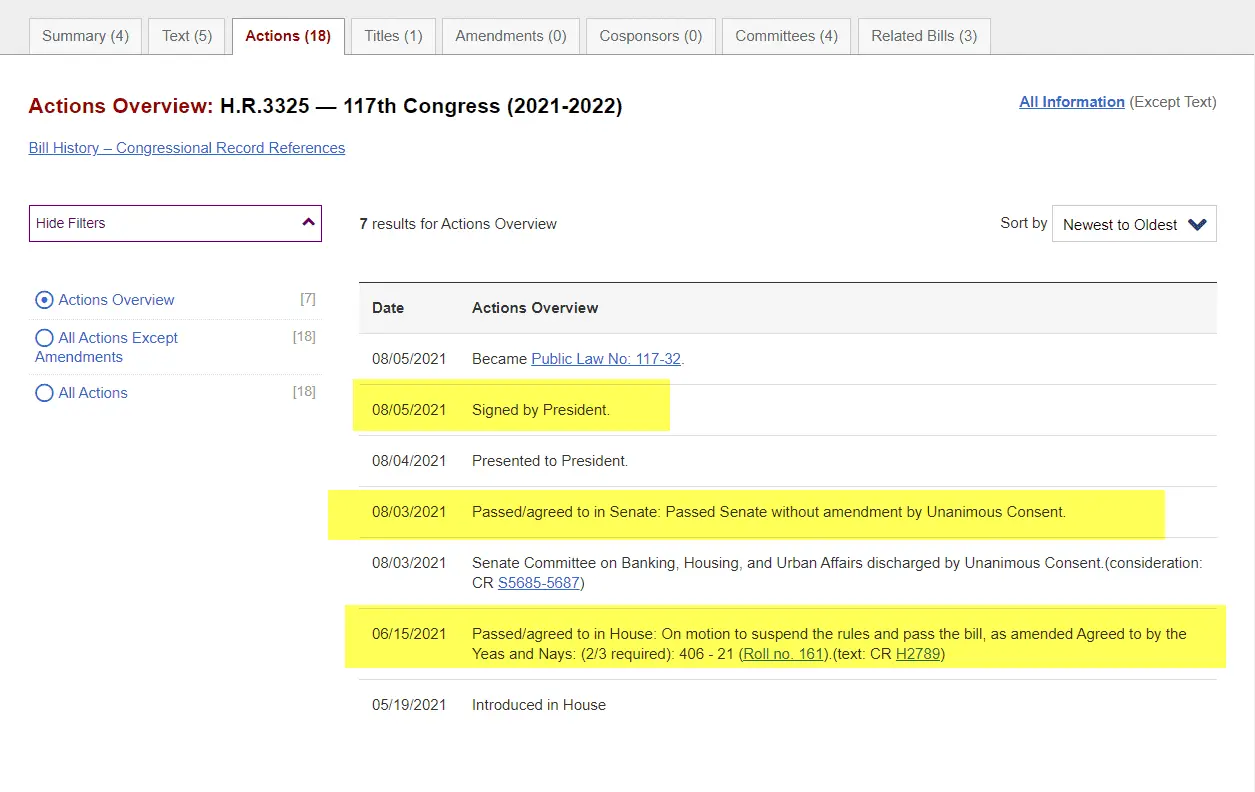Screen dimensions: 1255x792
Task: Switch to the Text (5) tab
Action: pyautogui.click(x=187, y=36)
